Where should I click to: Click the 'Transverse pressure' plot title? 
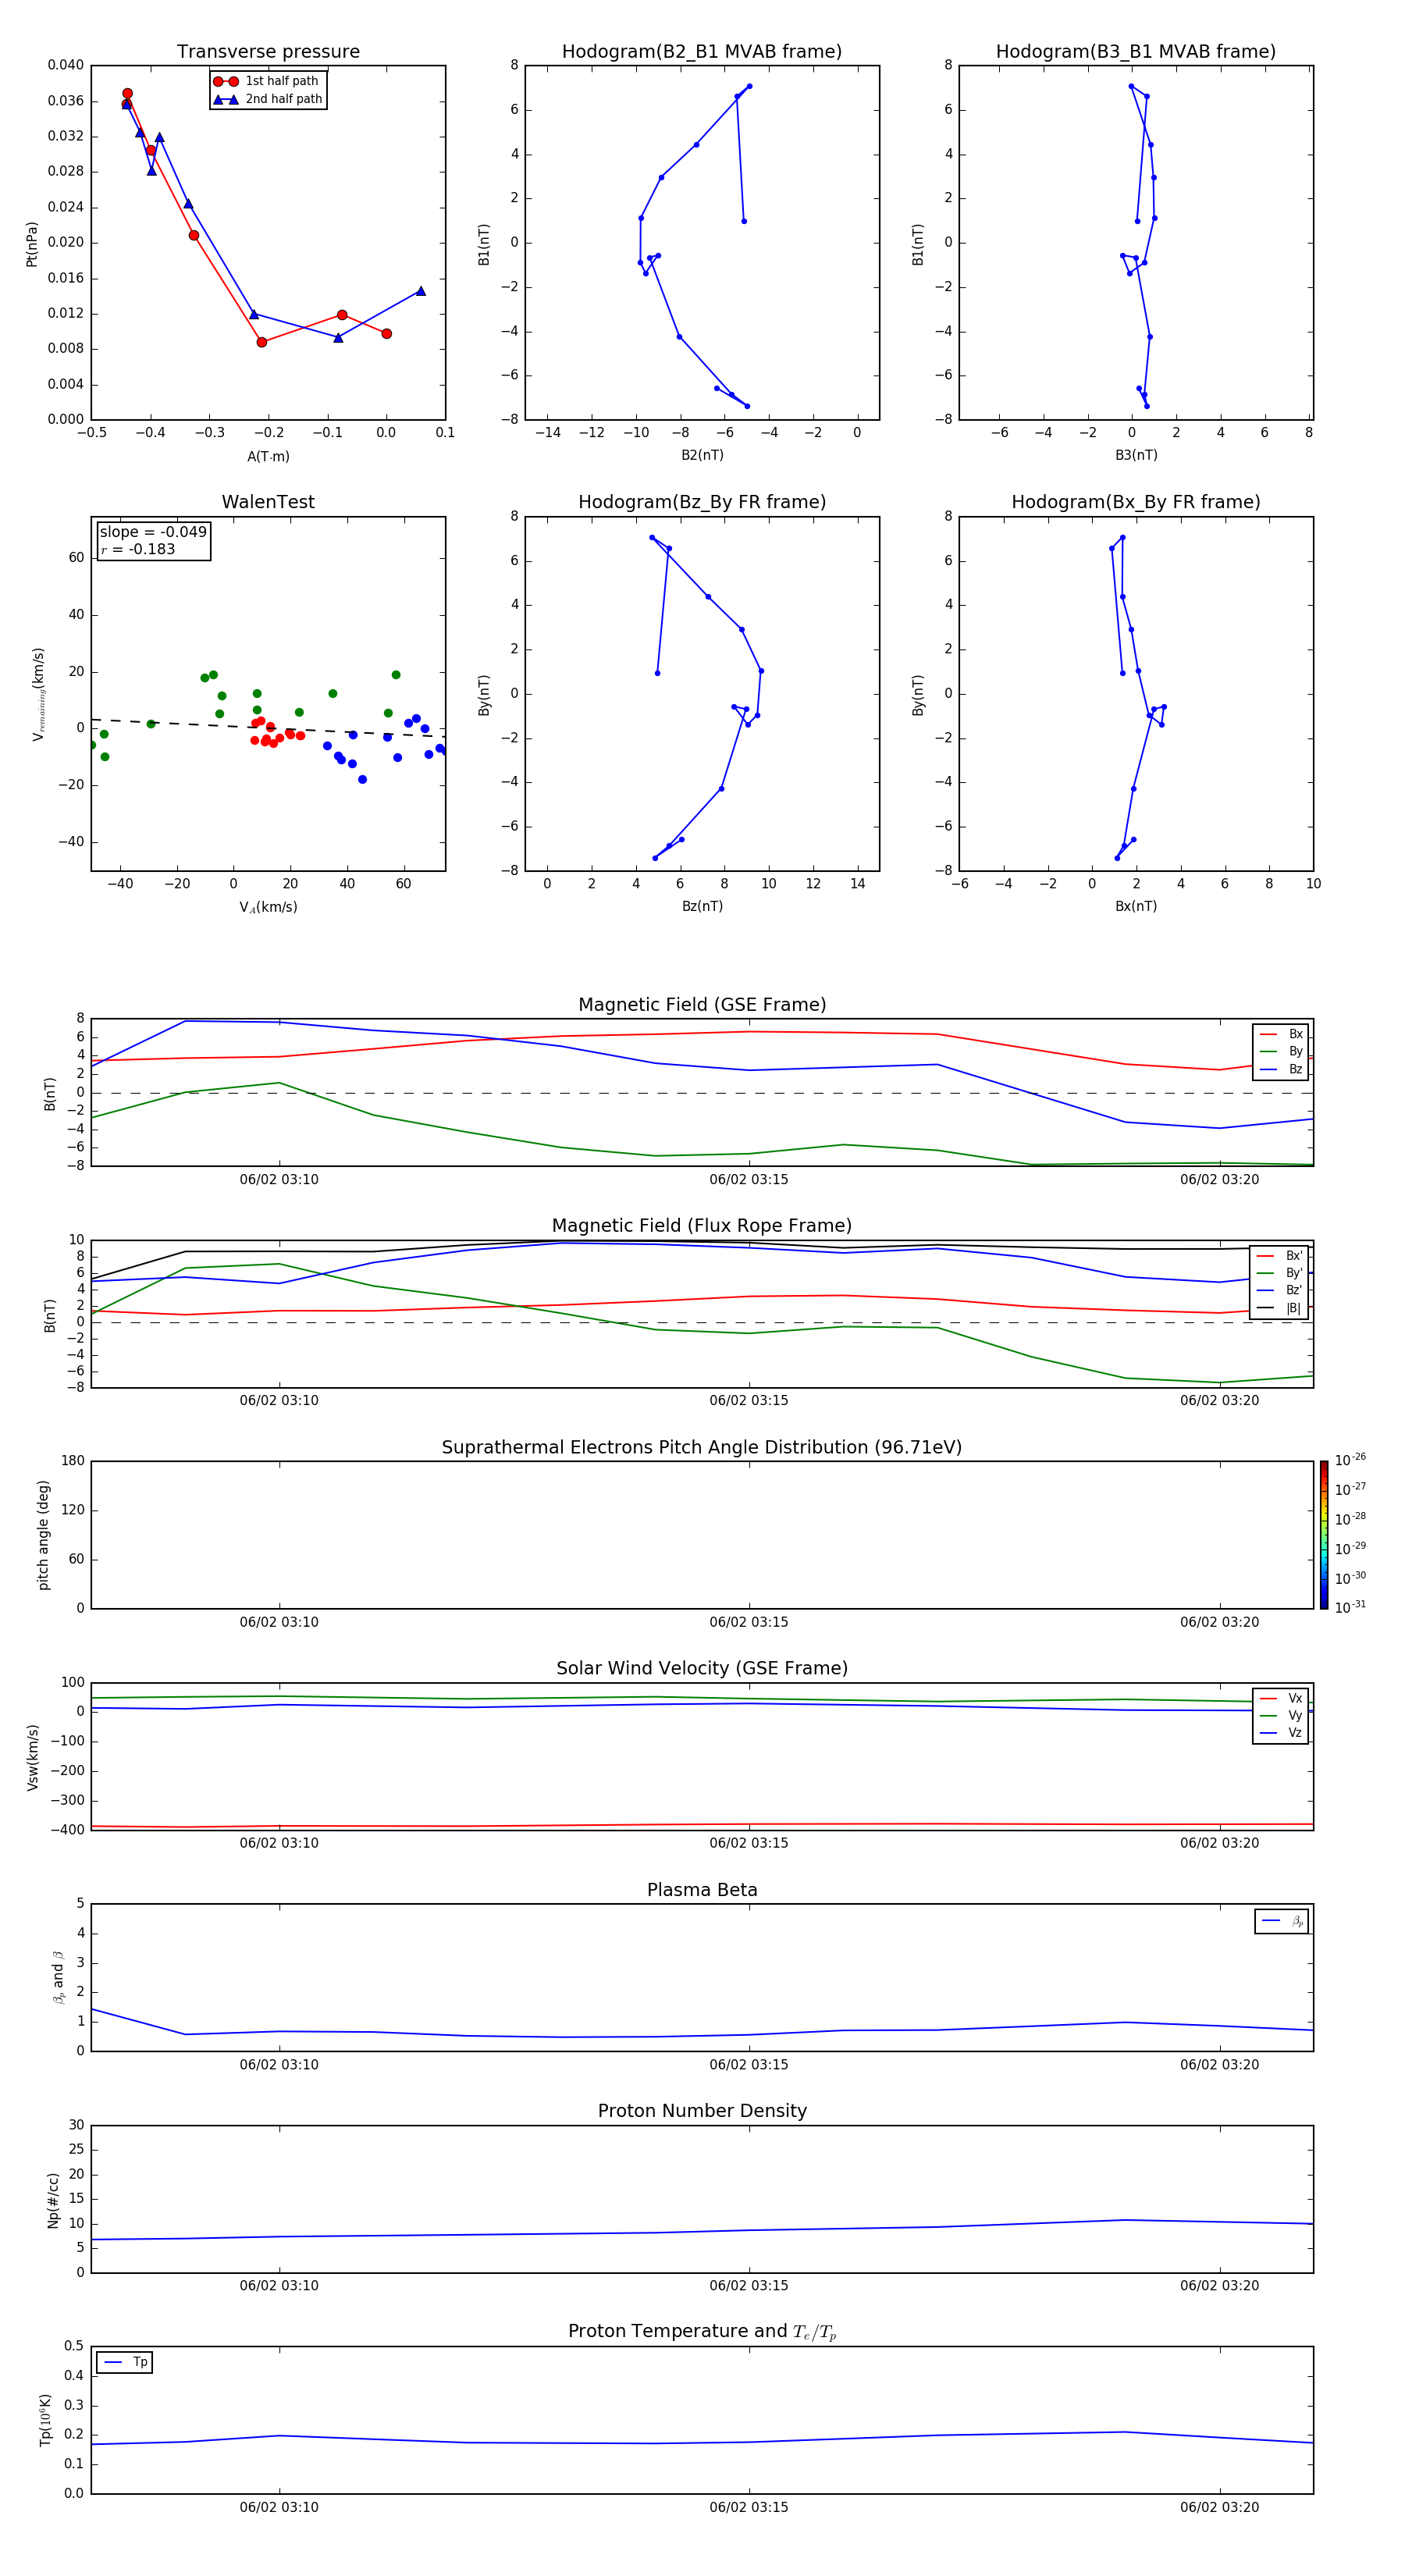[x=268, y=52]
